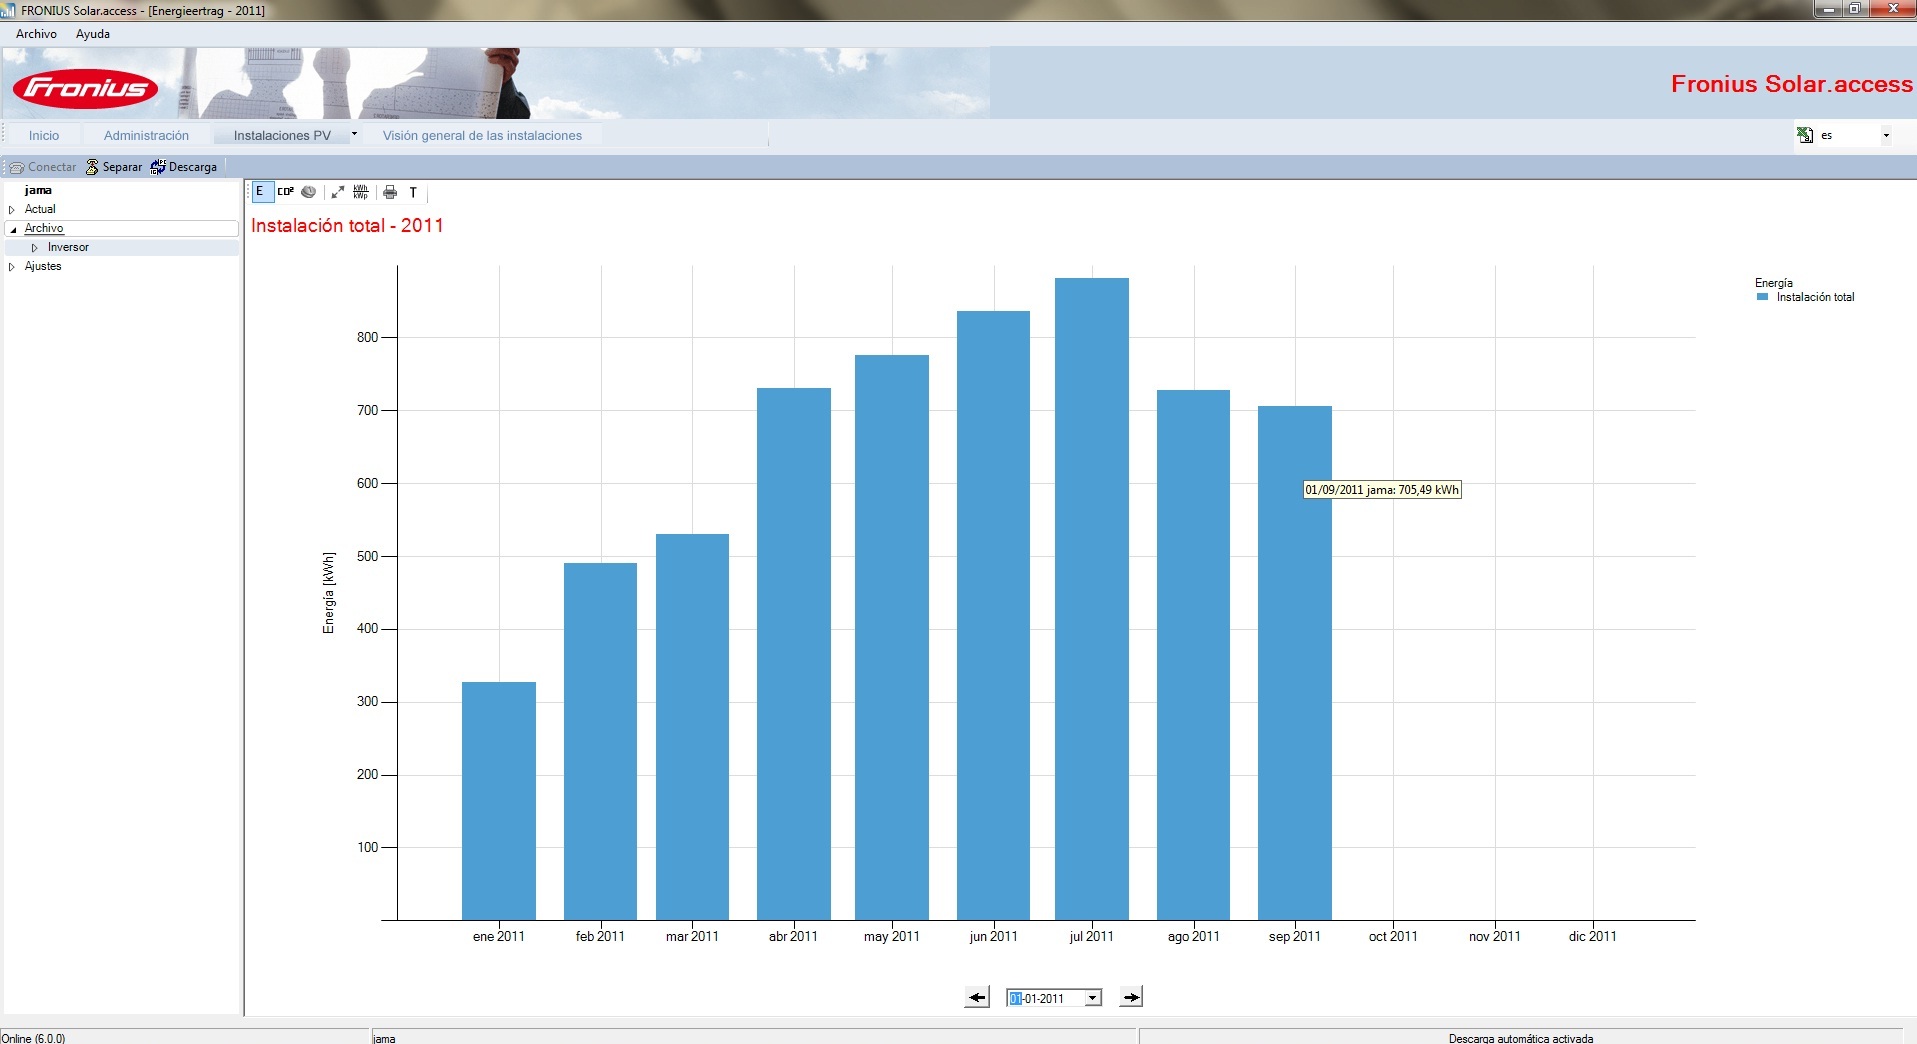The width and height of the screenshot is (1917, 1044).
Task: Expand the Actual tree node
Action: point(12,210)
